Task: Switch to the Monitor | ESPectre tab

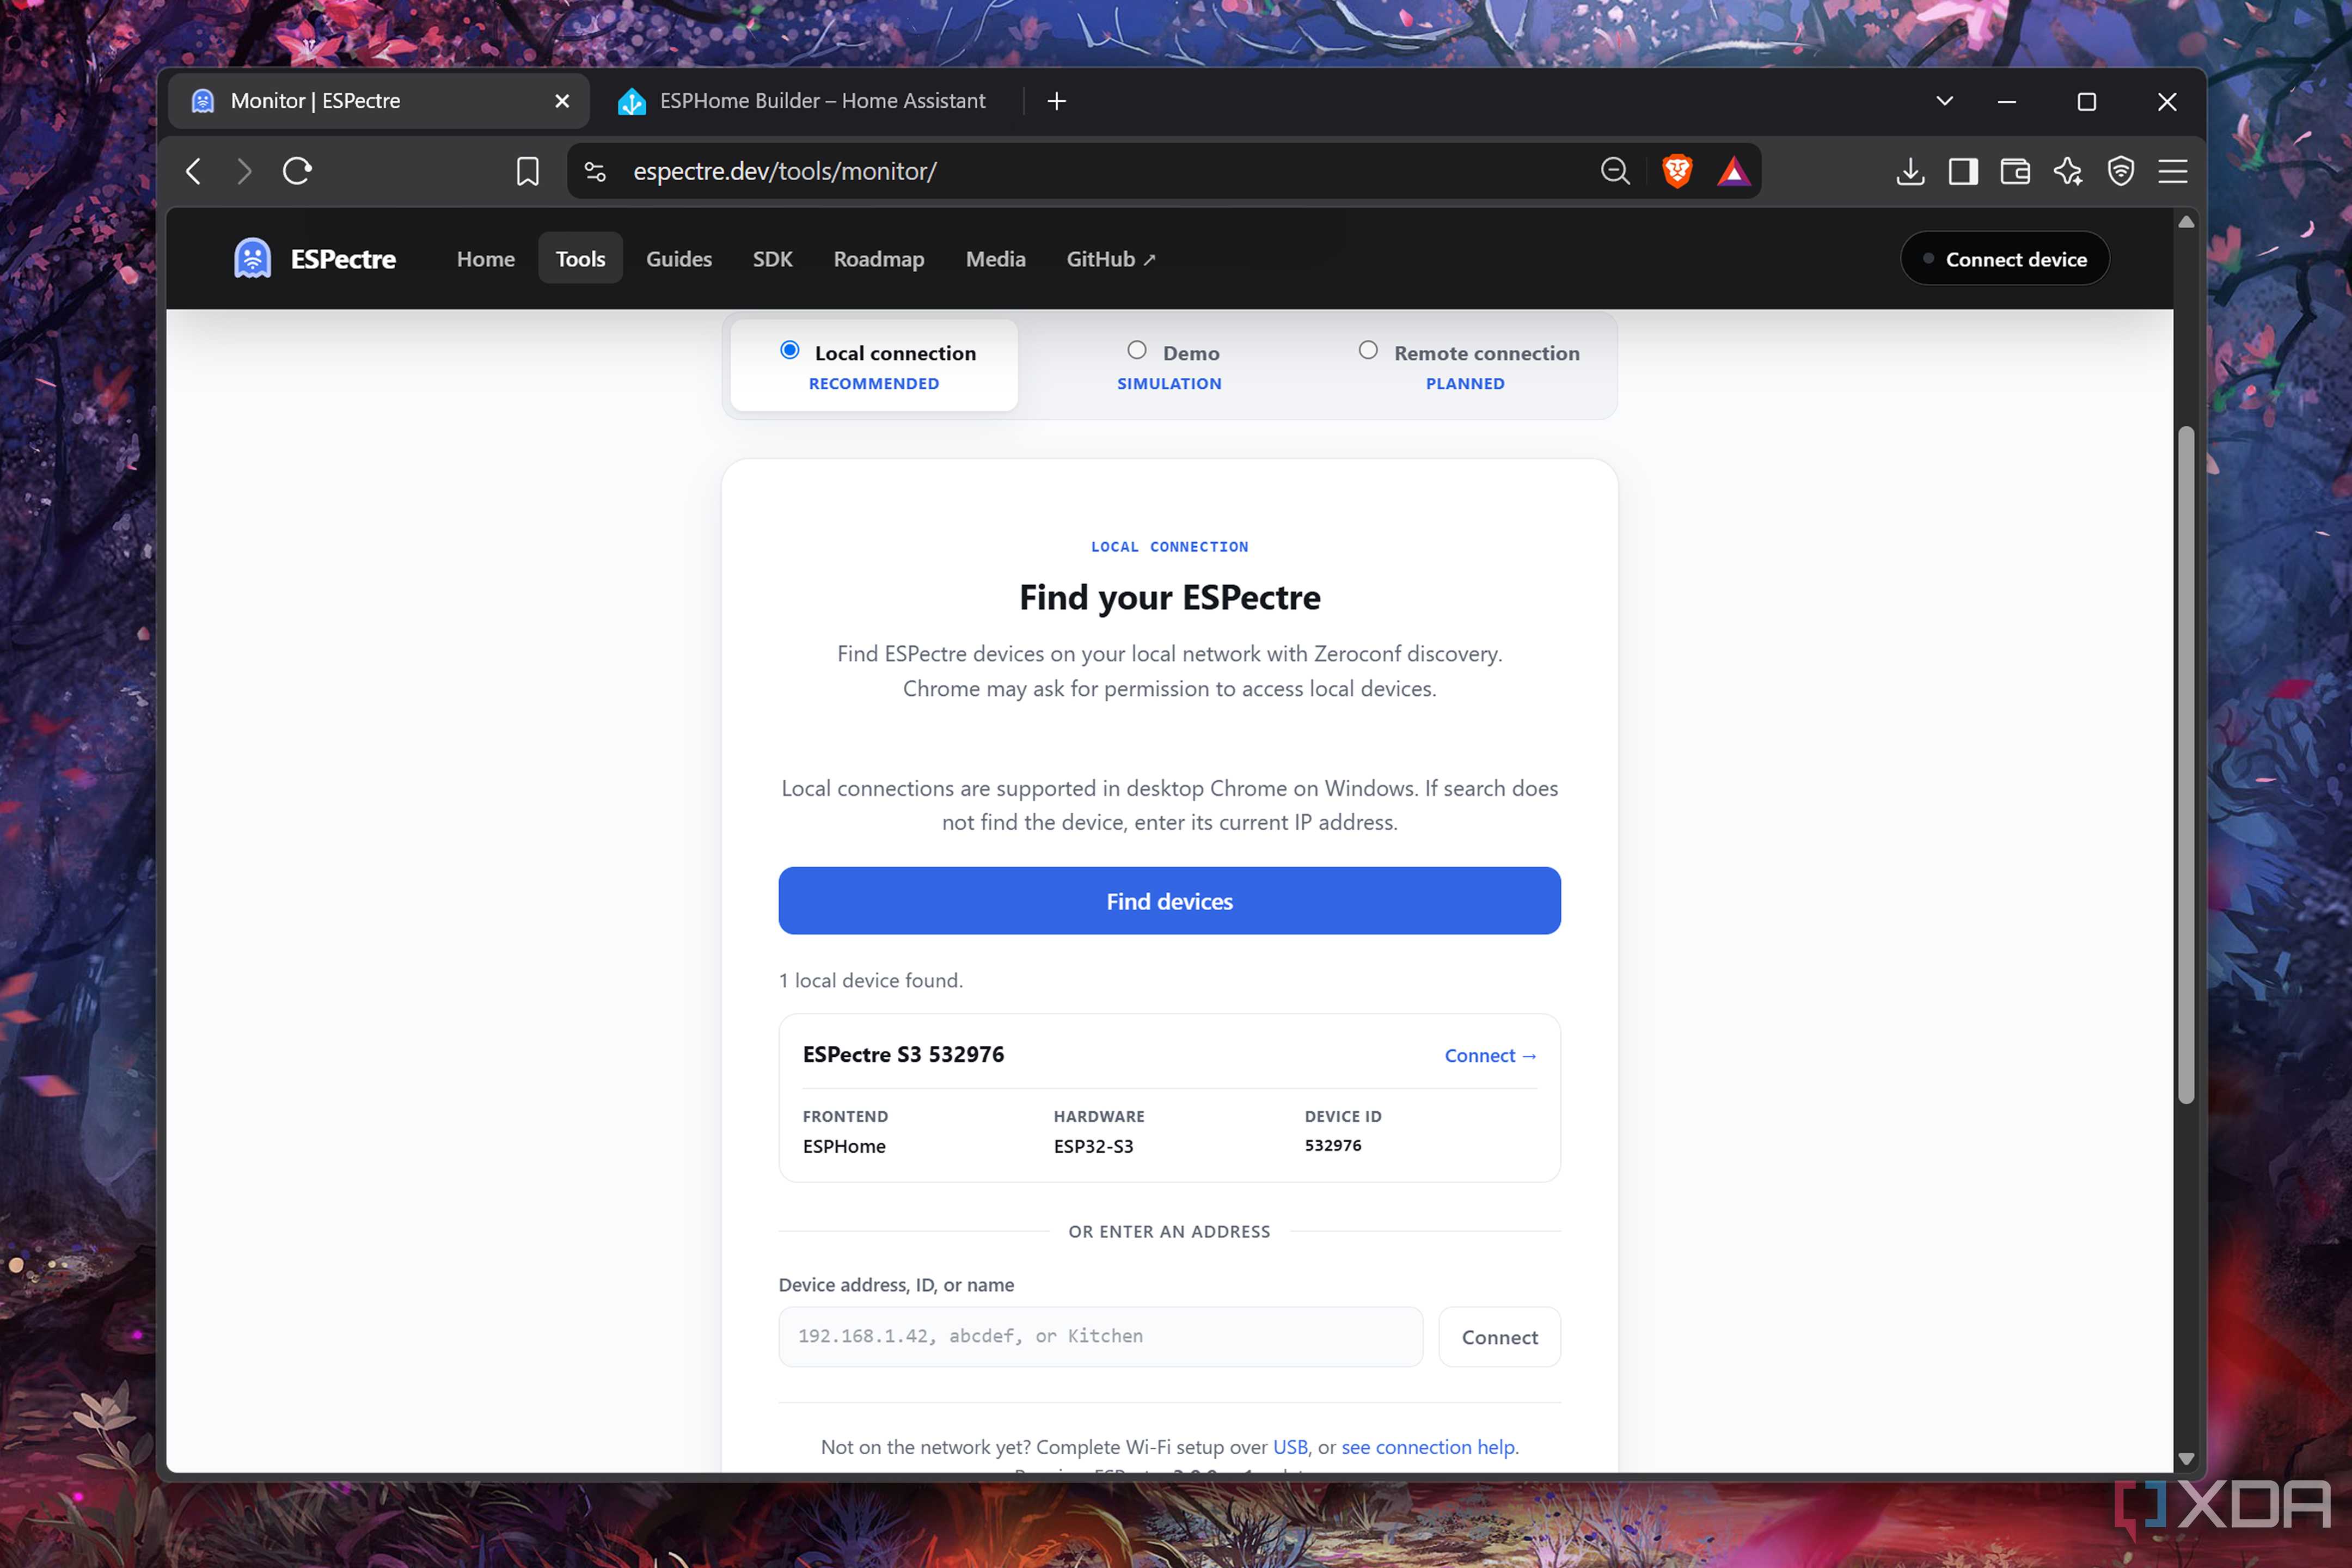Action: tap(378, 101)
